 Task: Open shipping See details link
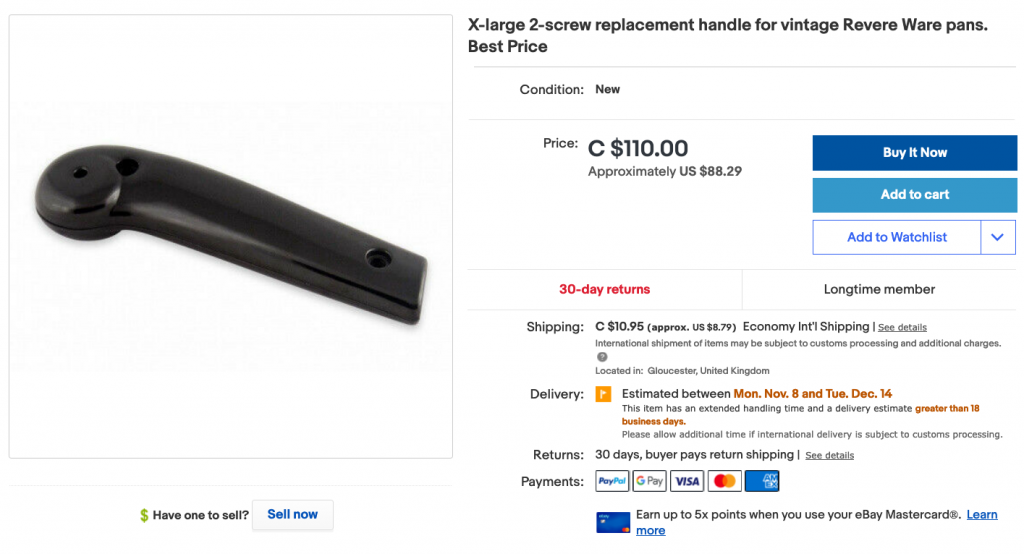(x=902, y=327)
